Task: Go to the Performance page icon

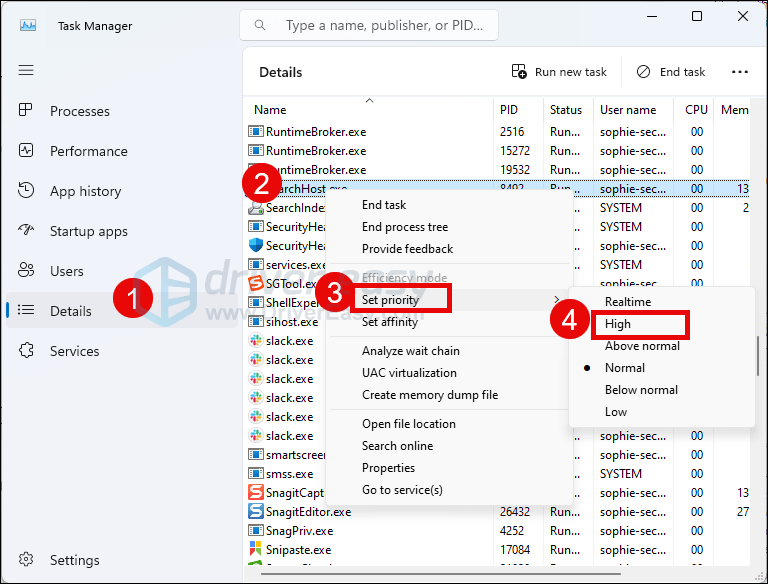Action: click(x=27, y=151)
